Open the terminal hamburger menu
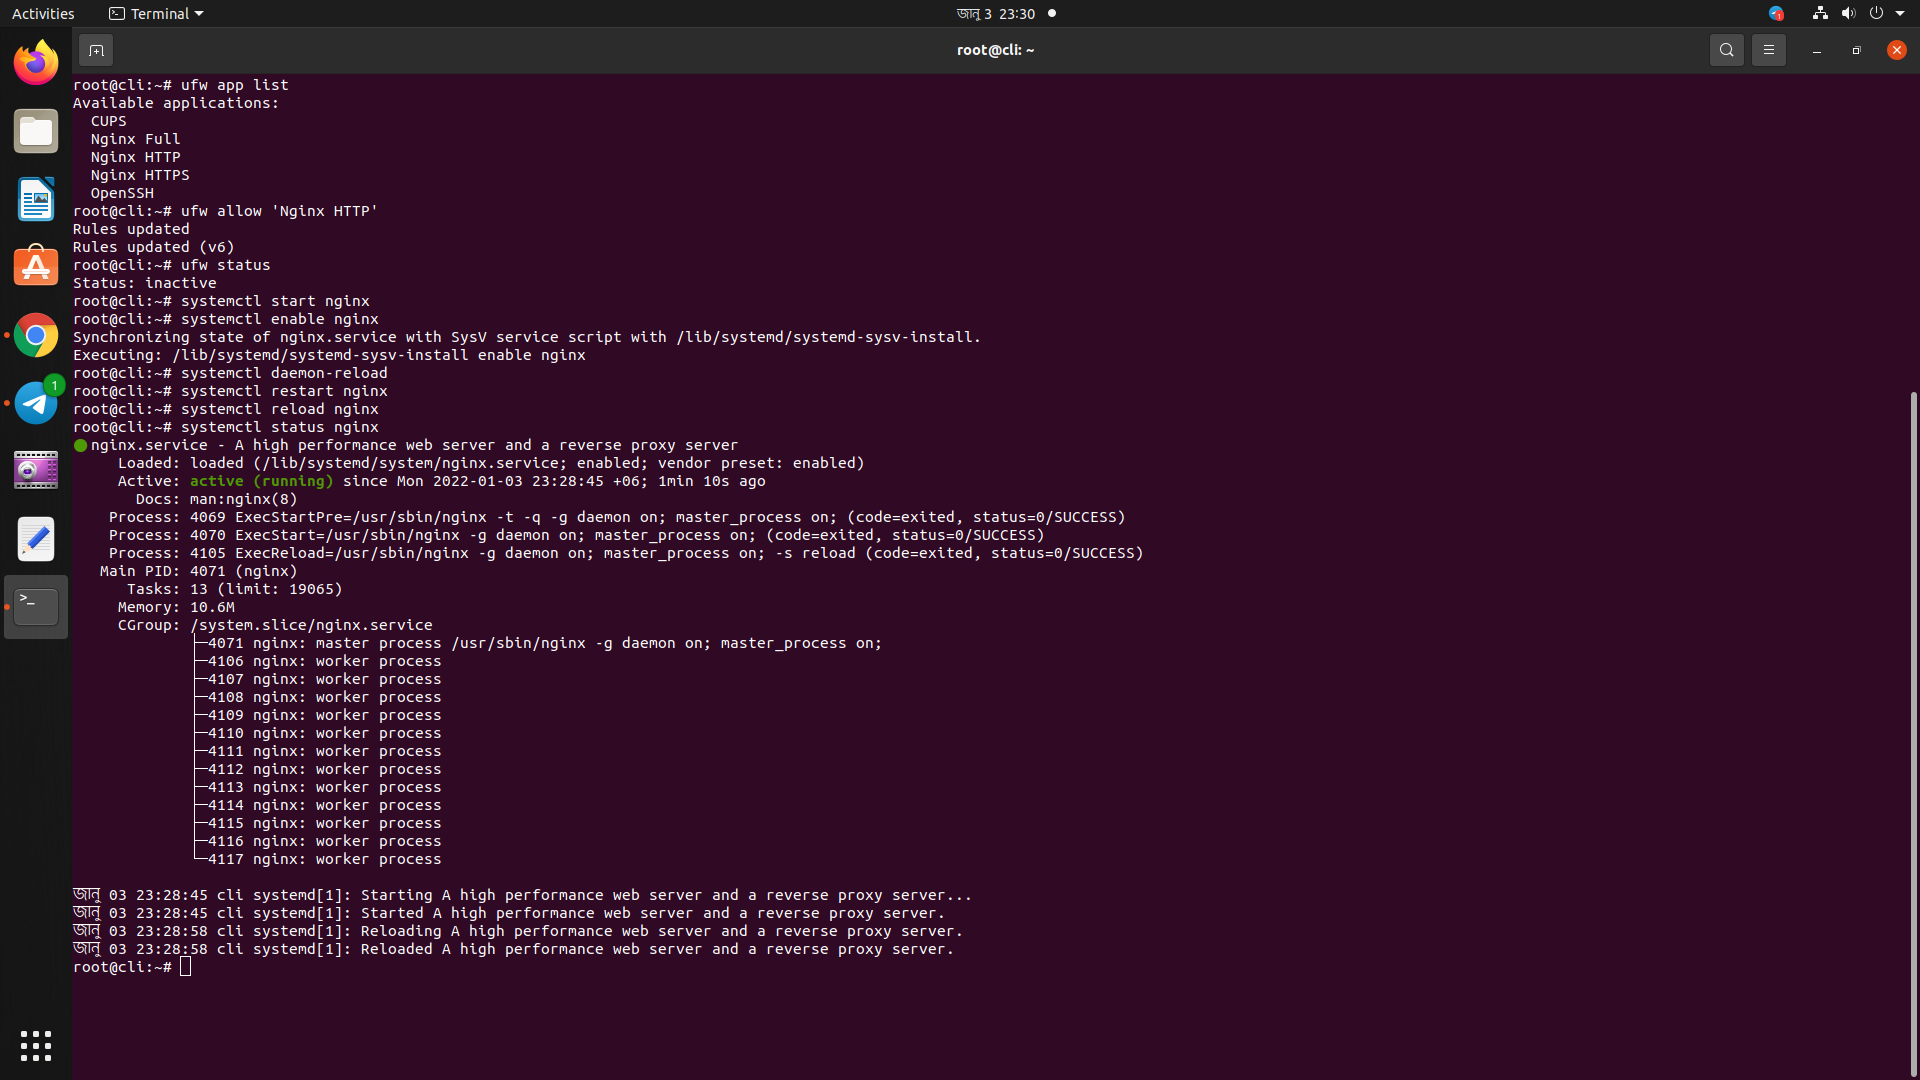Screen dimensions: 1920x1080 pos(1769,50)
